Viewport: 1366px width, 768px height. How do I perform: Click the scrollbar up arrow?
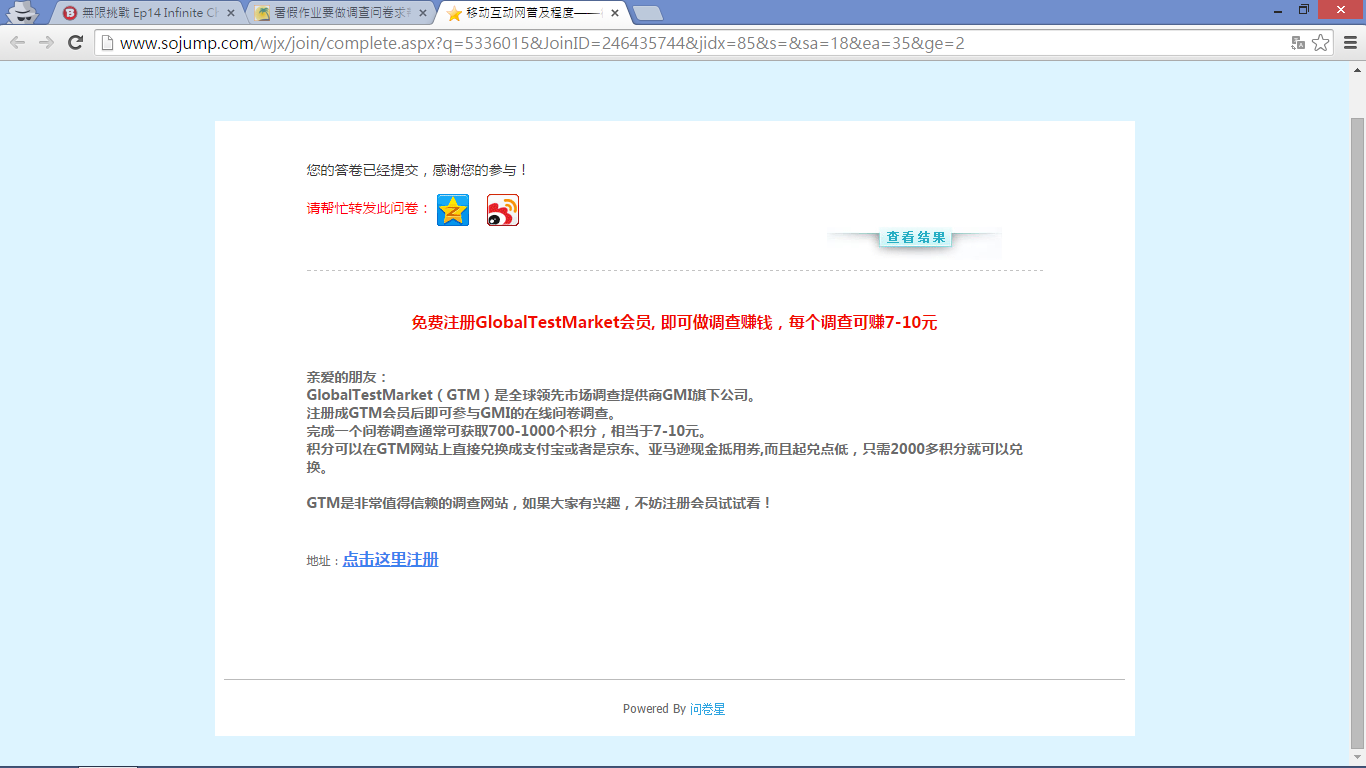pos(1358,70)
